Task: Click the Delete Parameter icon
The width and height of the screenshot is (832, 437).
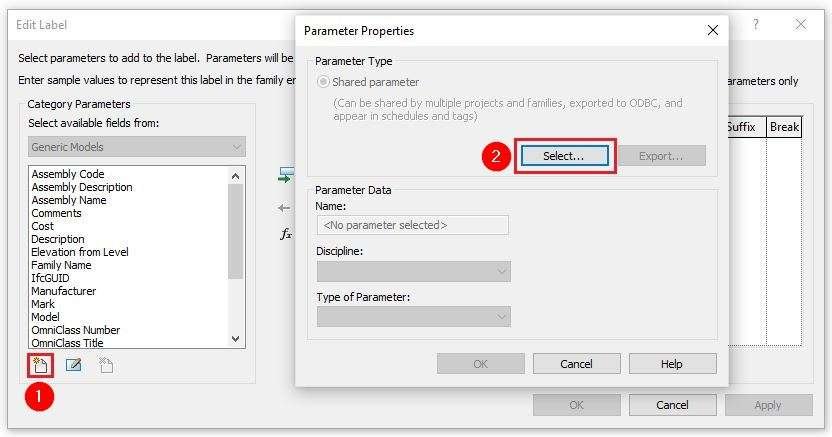Action: coord(106,364)
